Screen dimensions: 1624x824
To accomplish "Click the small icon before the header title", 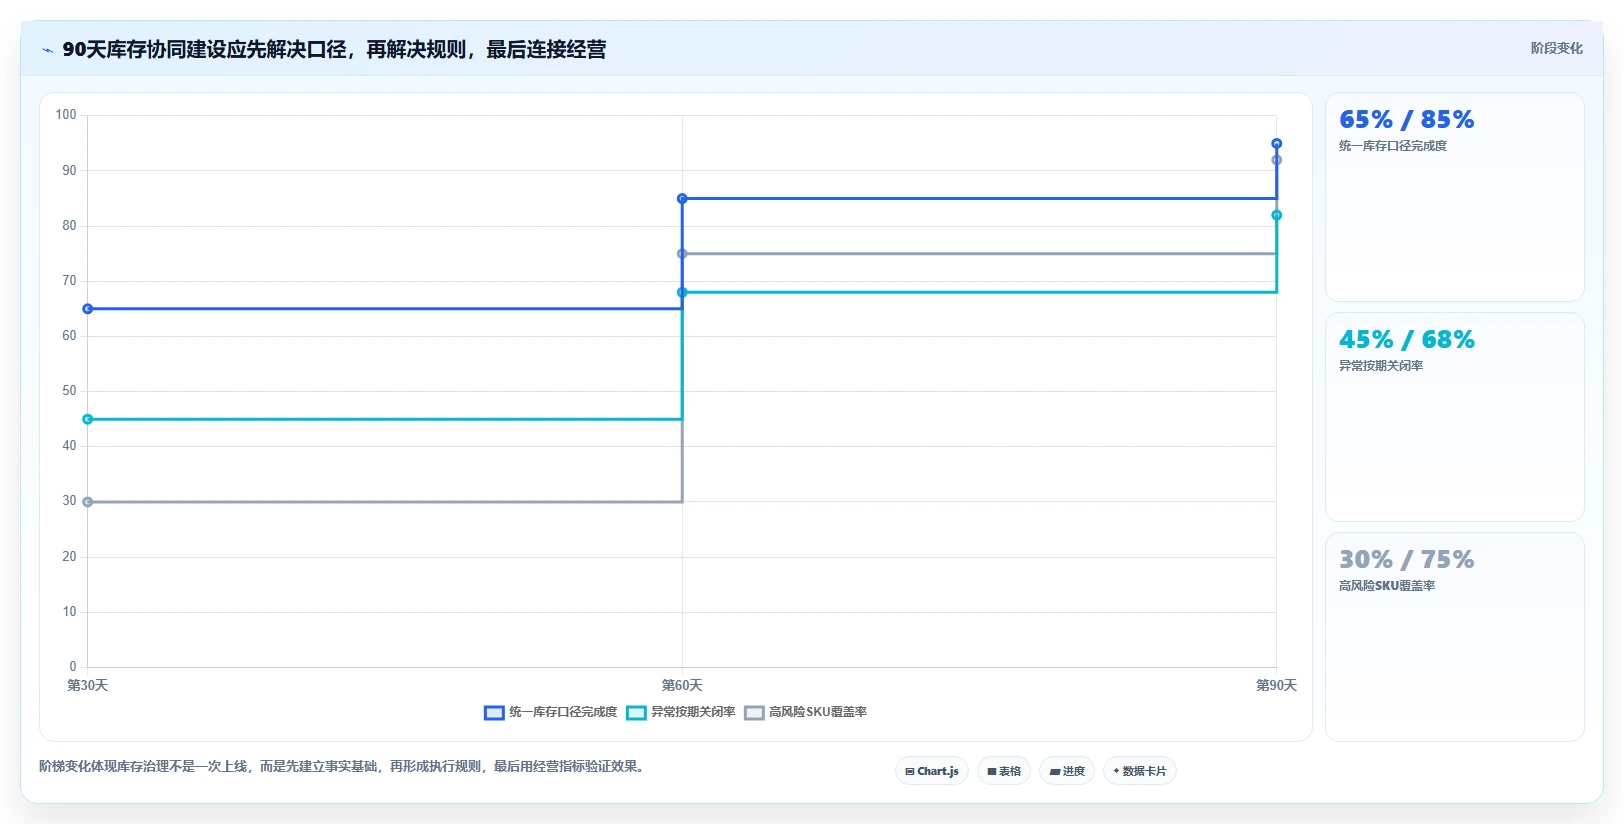I will click(47, 50).
